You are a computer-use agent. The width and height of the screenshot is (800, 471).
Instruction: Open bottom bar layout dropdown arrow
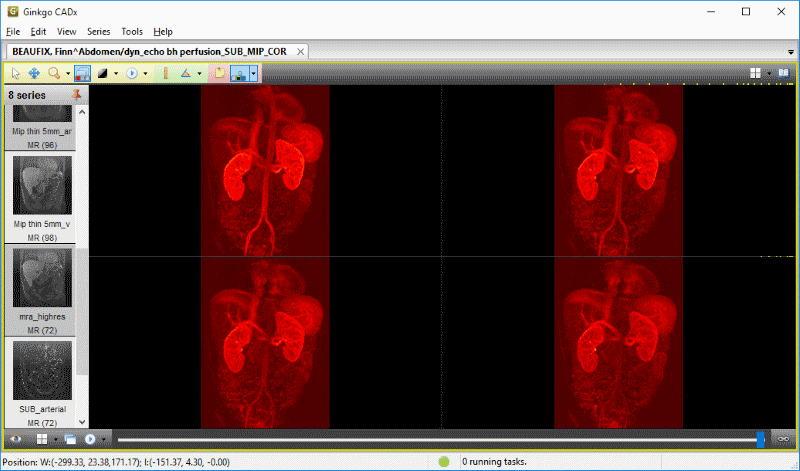click(56, 439)
